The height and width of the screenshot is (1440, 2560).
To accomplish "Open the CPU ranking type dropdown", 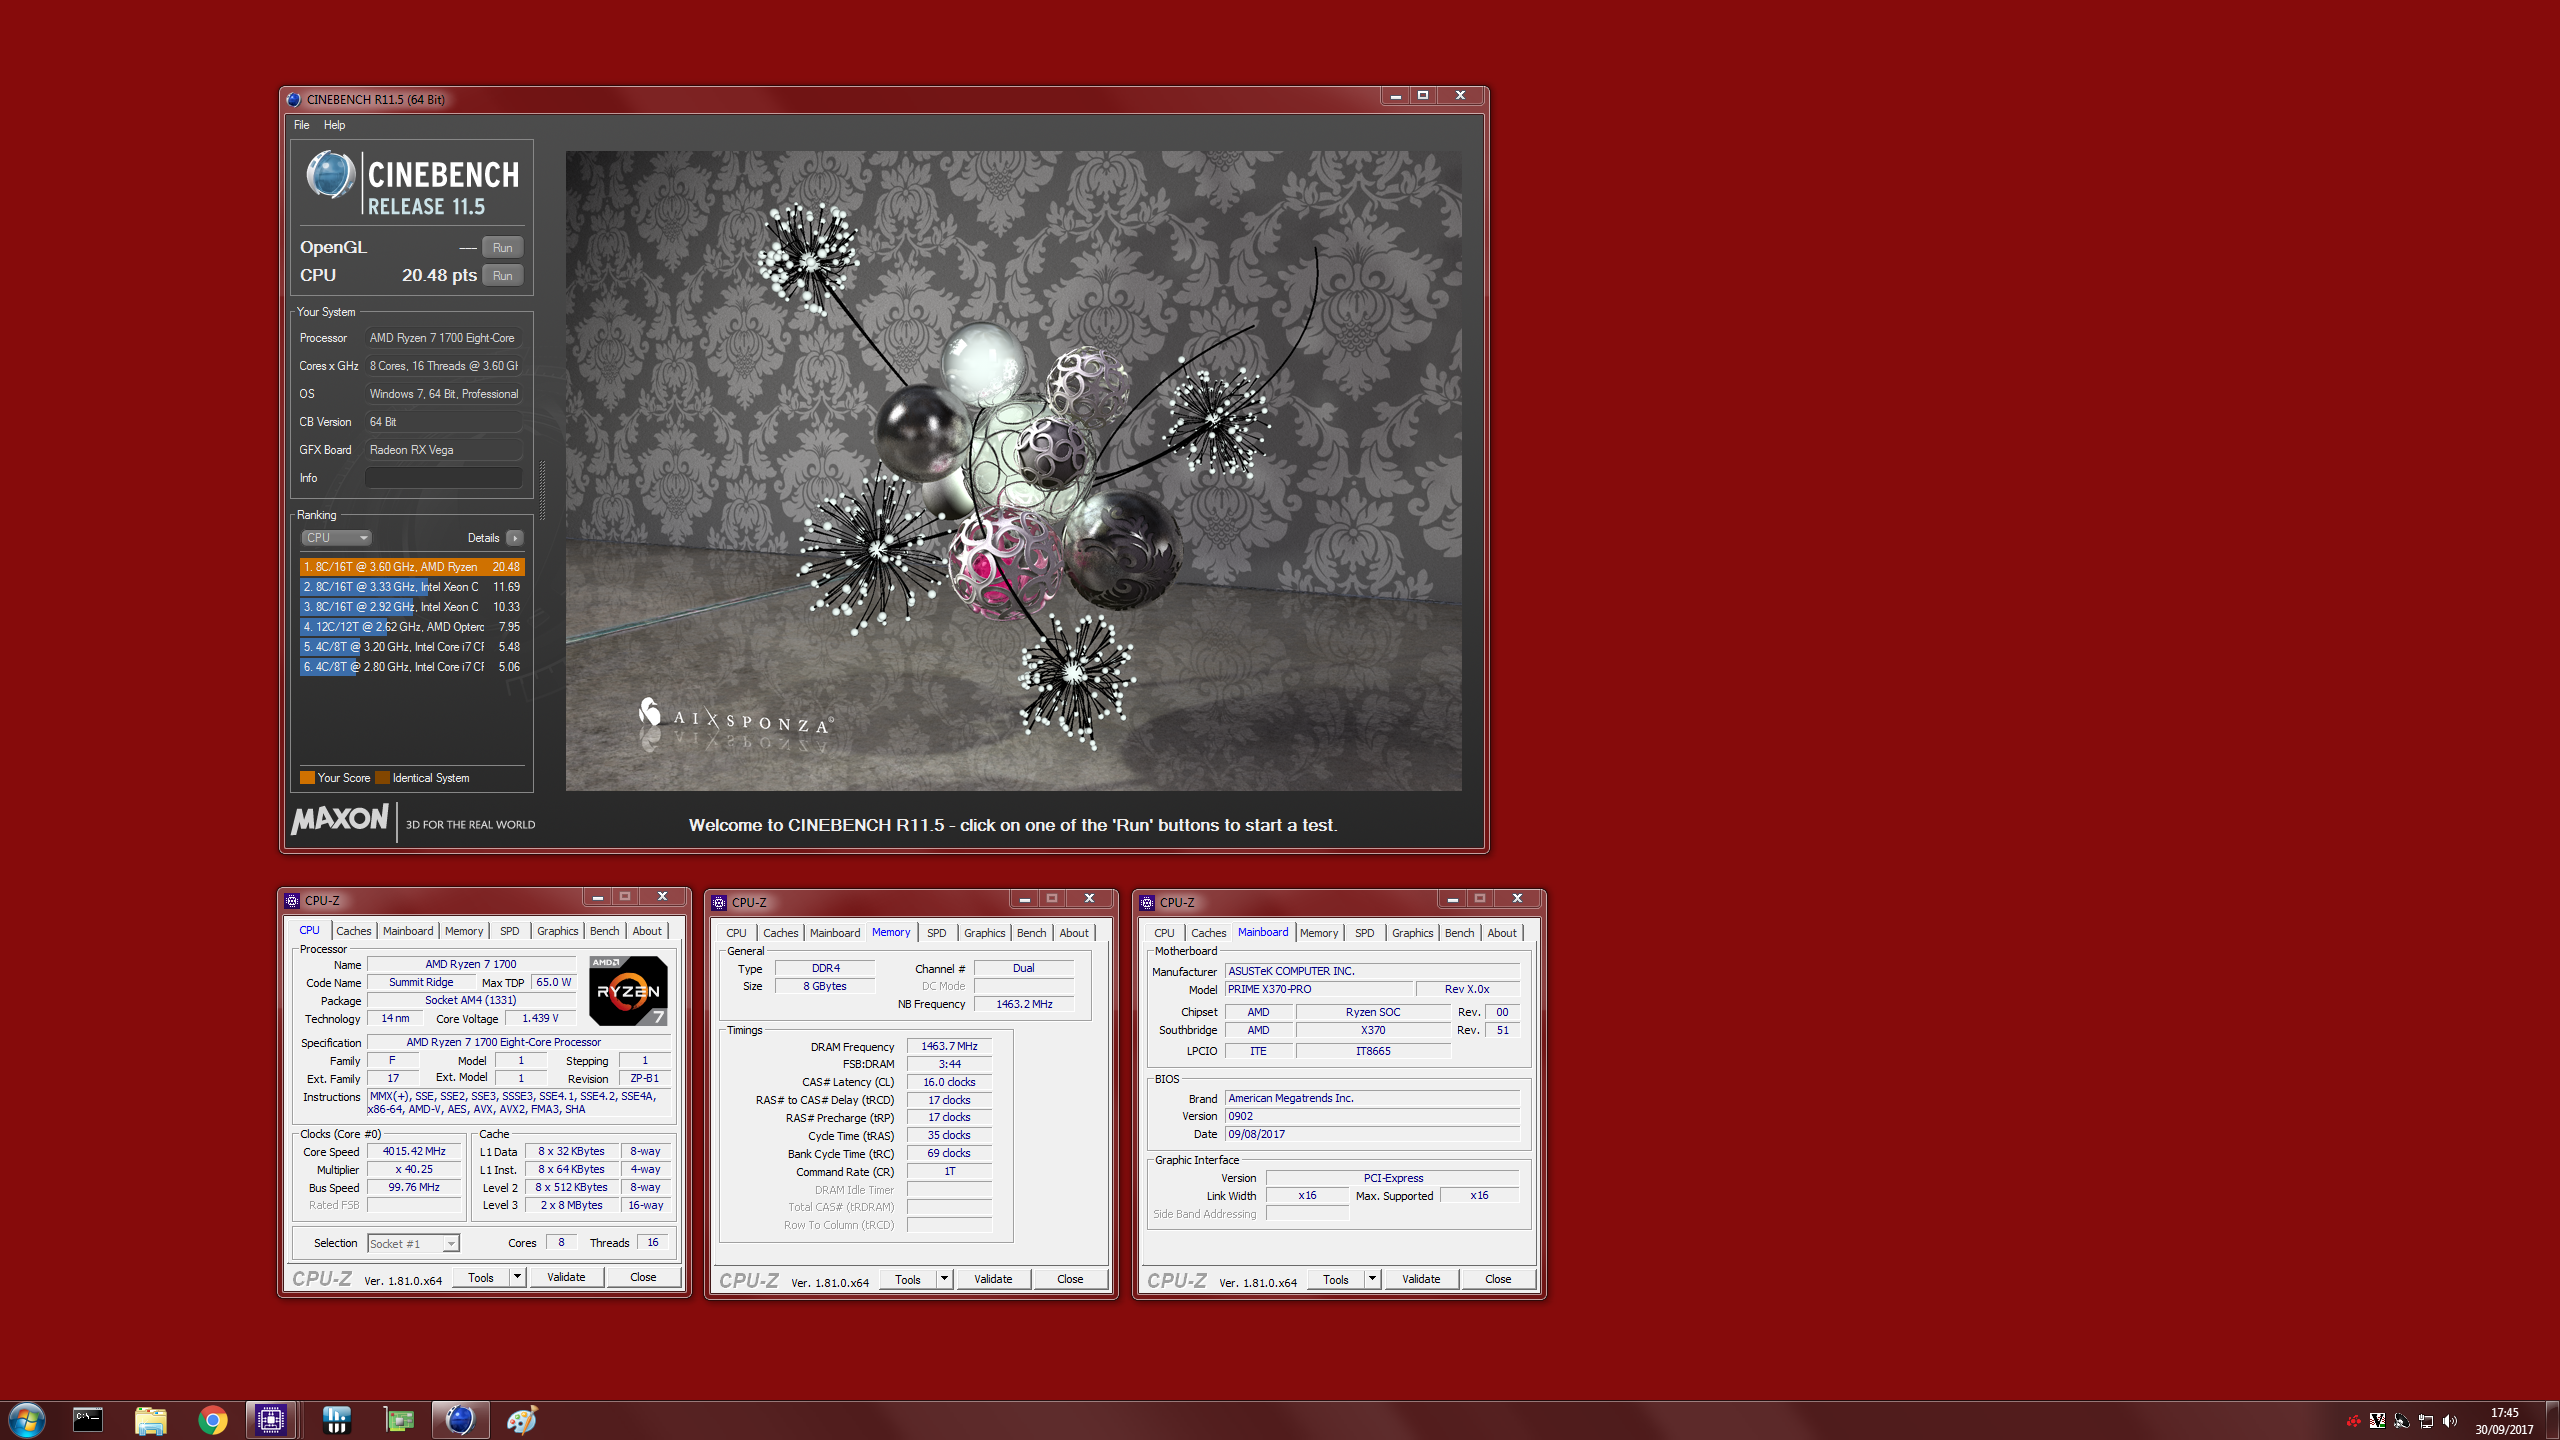I will click(337, 538).
